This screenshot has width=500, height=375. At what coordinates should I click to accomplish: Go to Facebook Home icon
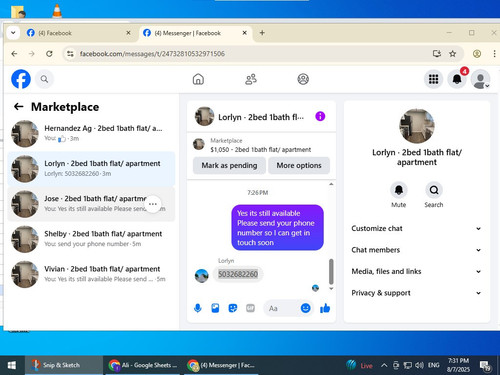198,79
